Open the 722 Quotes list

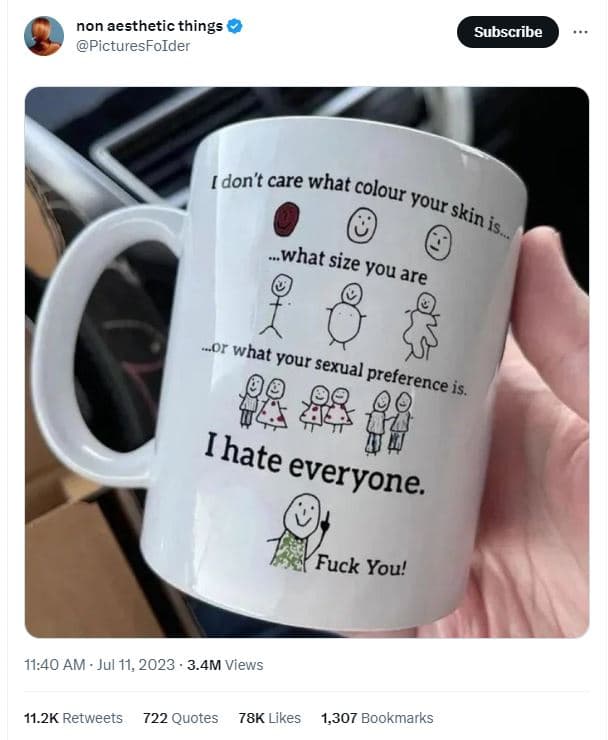click(180, 718)
